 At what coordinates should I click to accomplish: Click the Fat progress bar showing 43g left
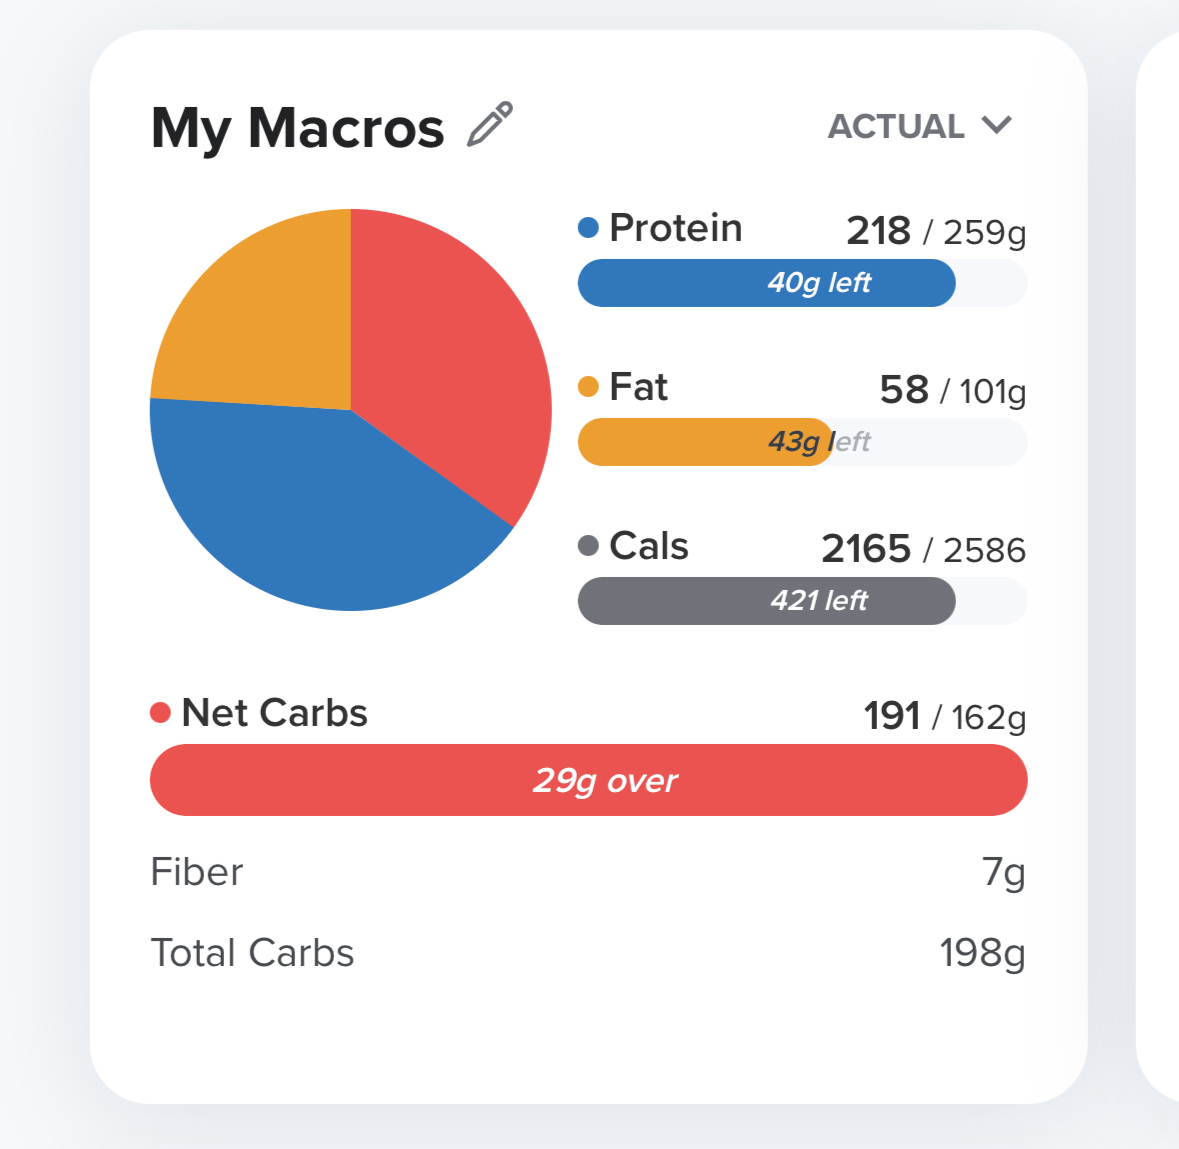click(x=800, y=442)
